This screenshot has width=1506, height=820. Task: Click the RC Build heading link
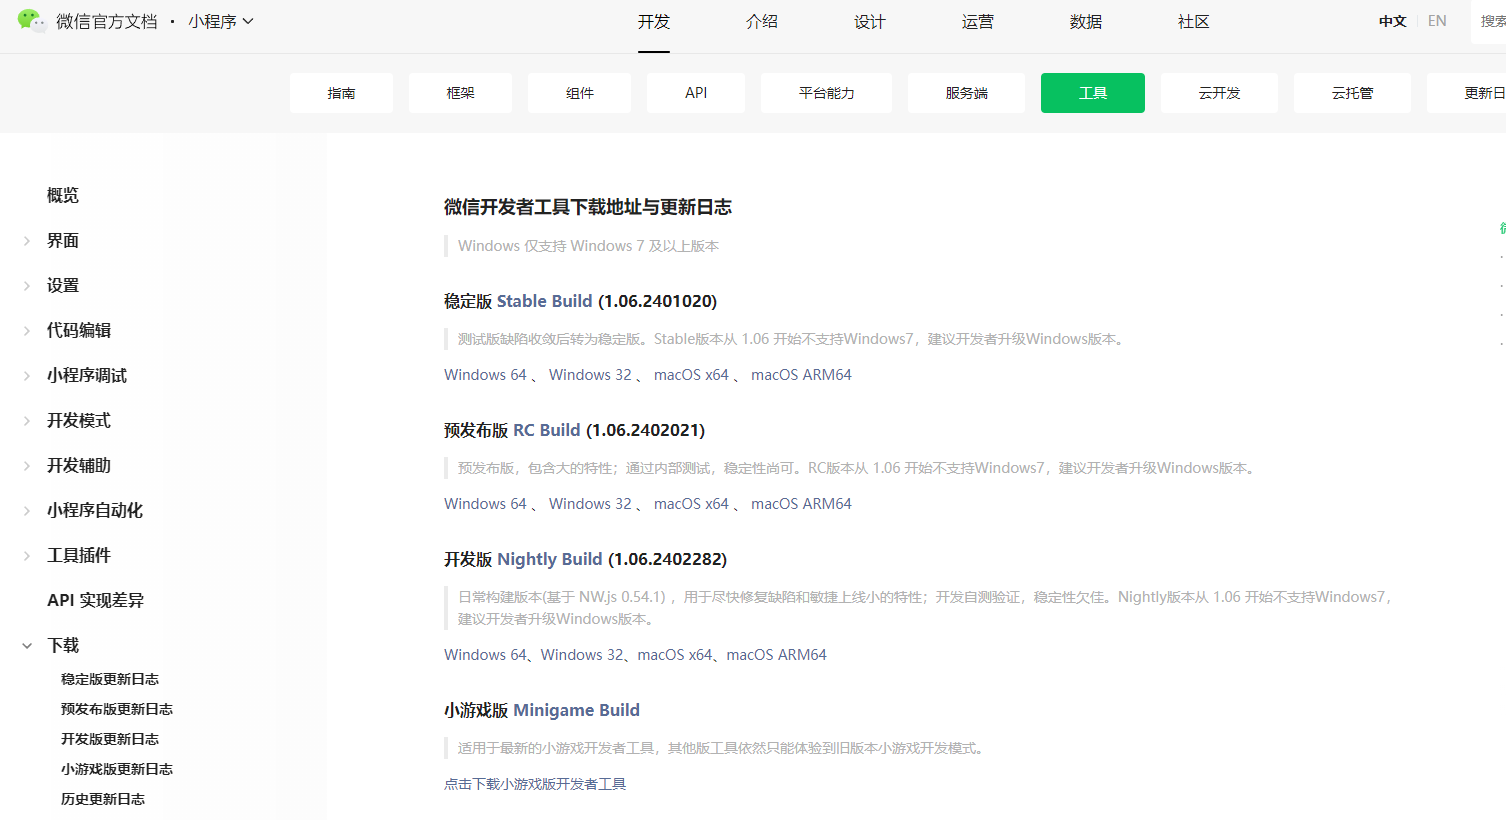(x=547, y=430)
